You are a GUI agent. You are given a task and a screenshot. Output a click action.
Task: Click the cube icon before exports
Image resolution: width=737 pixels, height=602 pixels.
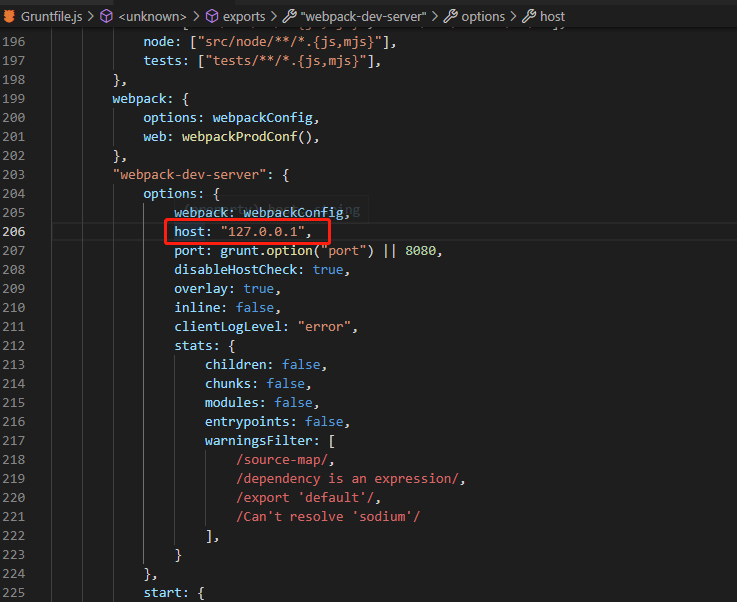(212, 16)
